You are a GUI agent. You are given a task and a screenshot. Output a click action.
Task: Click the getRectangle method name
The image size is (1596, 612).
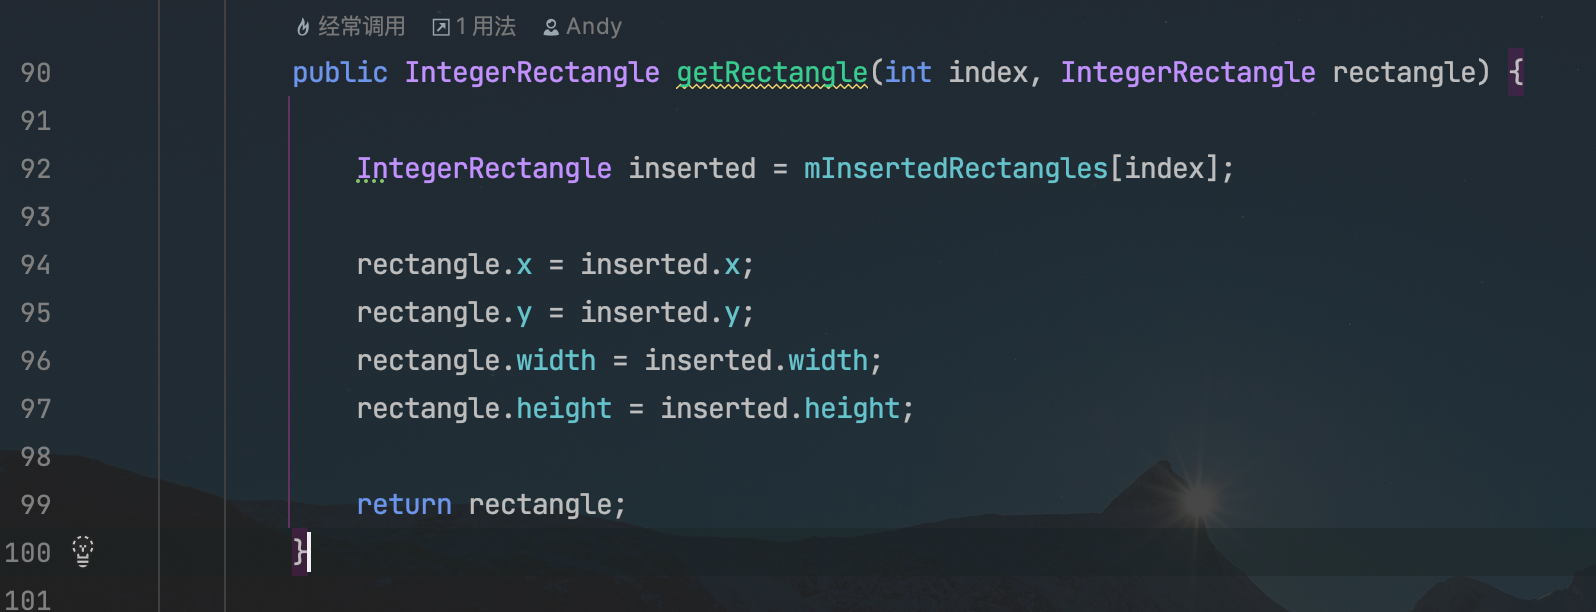pos(772,73)
